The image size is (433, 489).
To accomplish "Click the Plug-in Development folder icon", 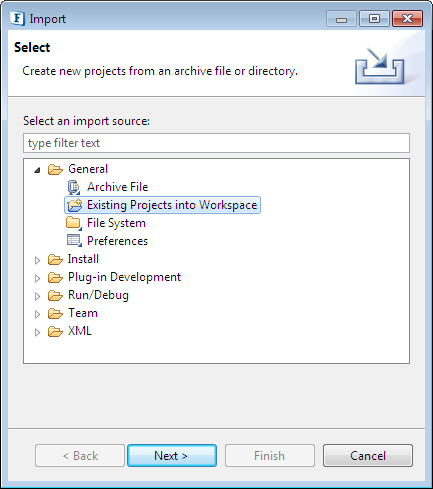I will point(55,277).
